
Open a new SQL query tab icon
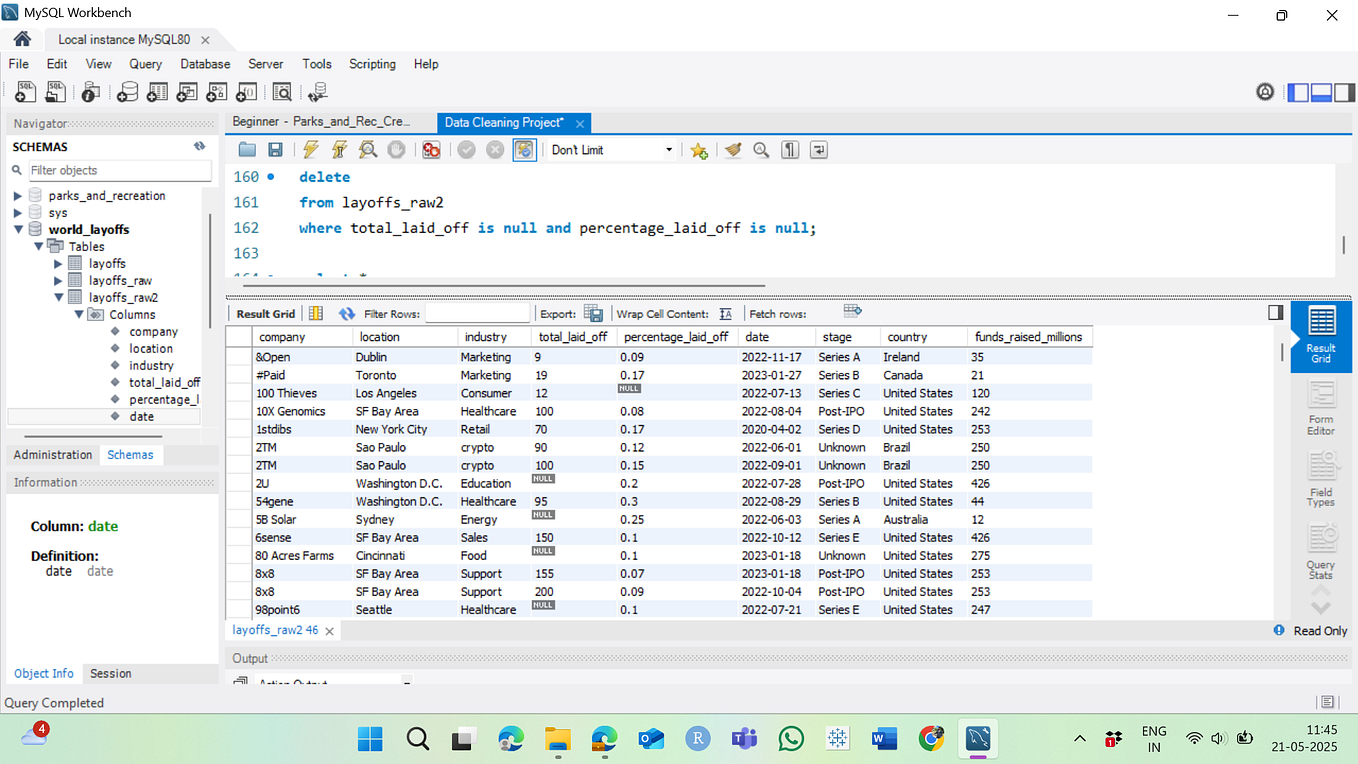point(25,91)
